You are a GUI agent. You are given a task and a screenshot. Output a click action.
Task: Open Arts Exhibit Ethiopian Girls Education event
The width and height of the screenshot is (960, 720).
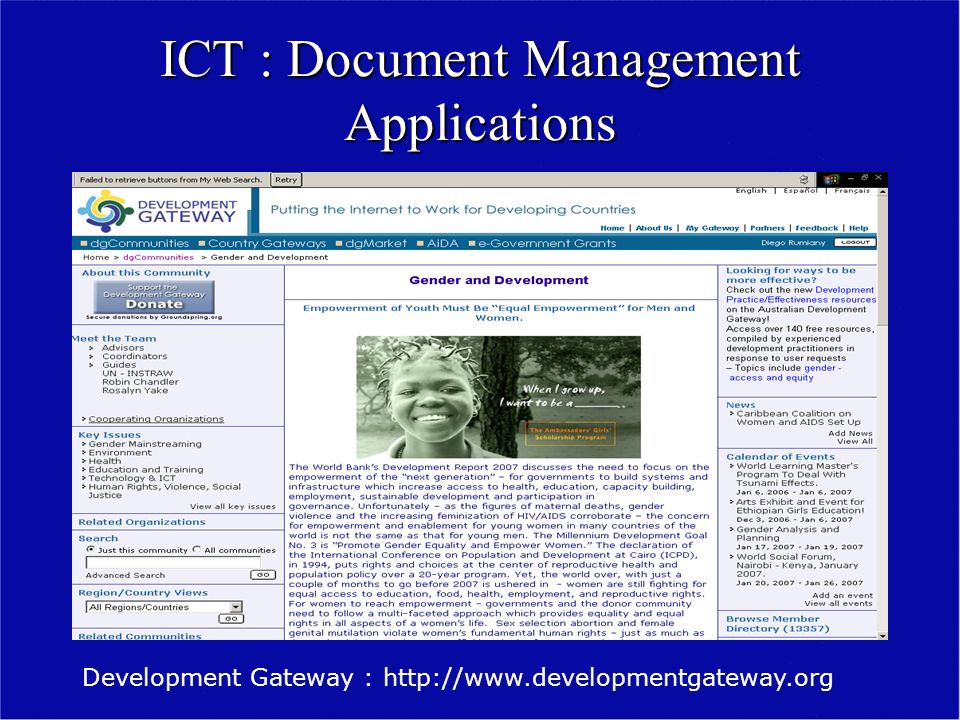pos(800,506)
